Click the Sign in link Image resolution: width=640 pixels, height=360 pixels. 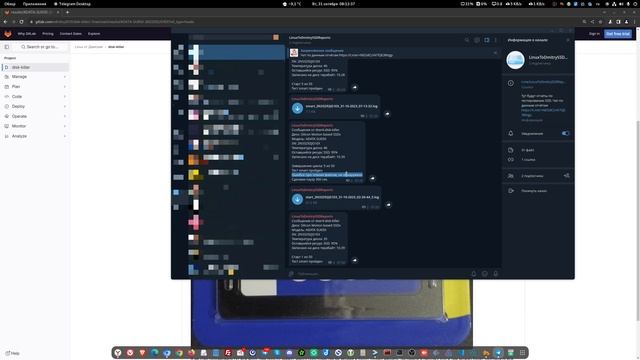(594, 34)
